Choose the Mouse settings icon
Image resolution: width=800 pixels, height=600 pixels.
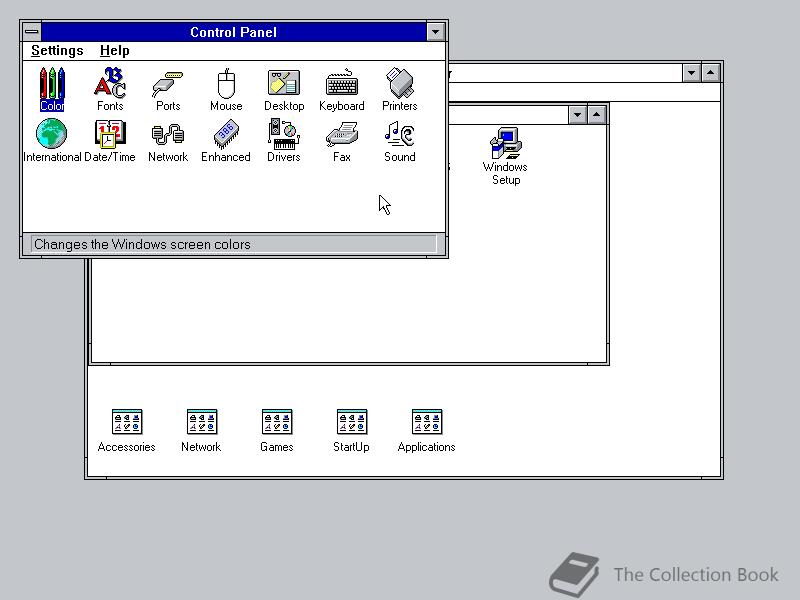(x=226, y=89)
